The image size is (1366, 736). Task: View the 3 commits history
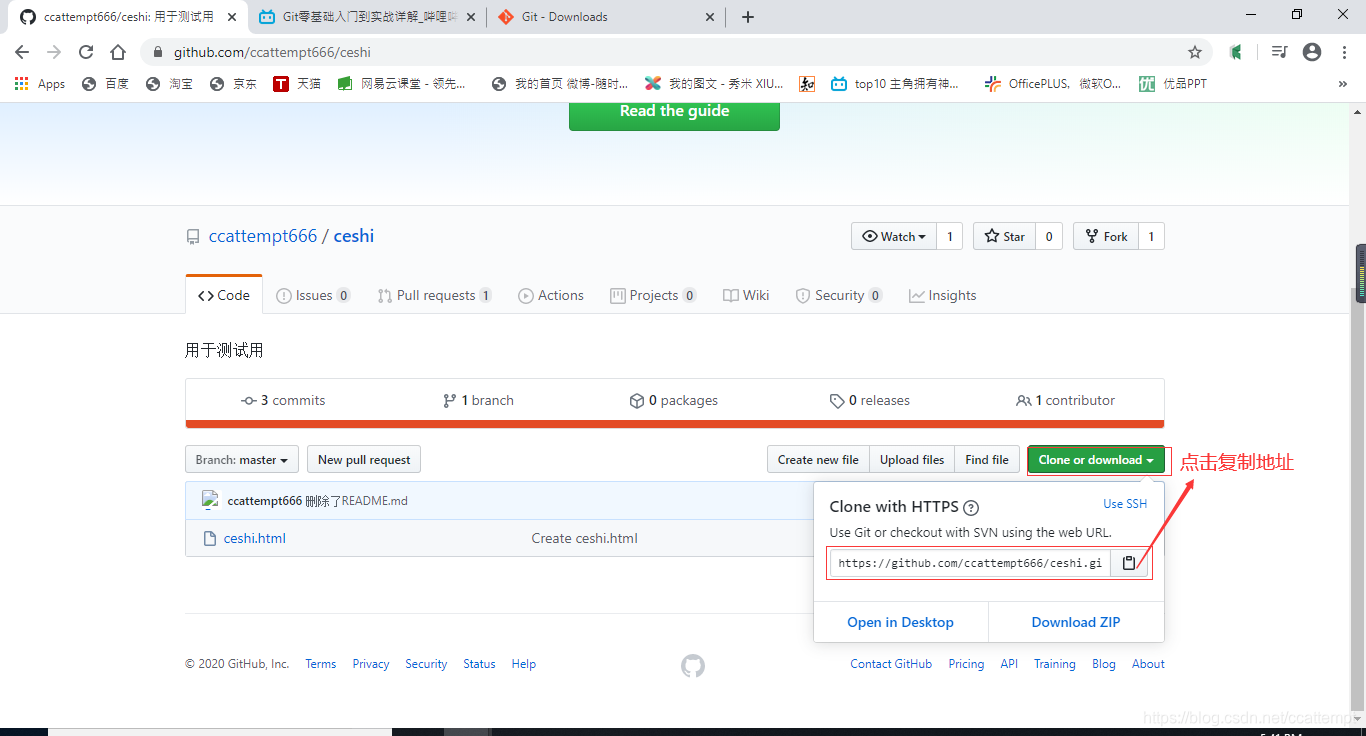(x=283, y=400)
